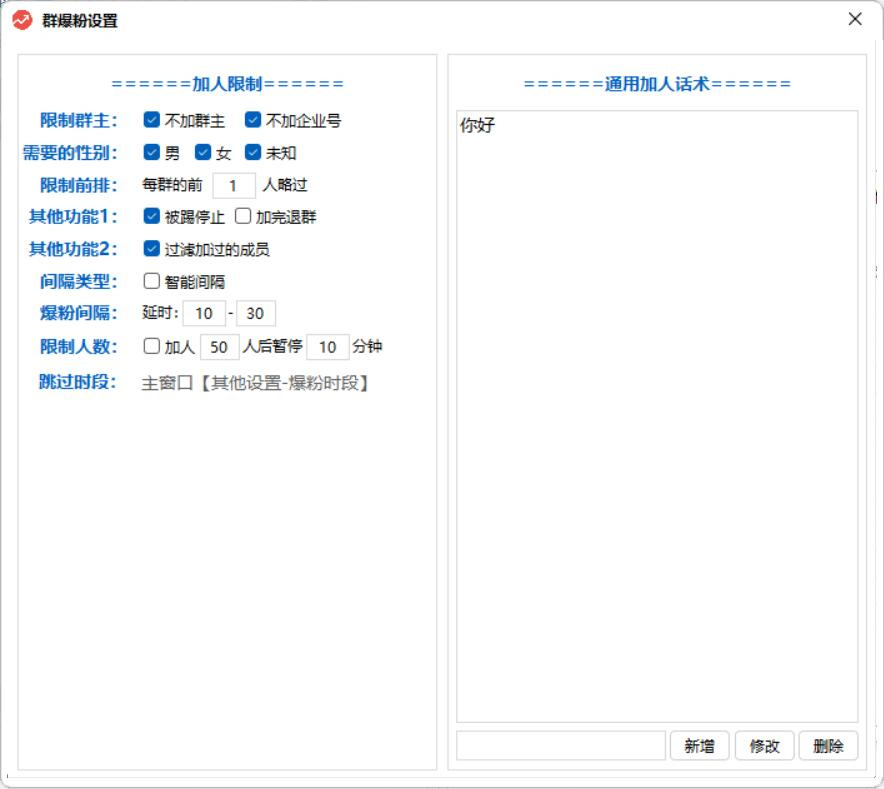
Task: Click the 新增 button
Action: (700, 745)
